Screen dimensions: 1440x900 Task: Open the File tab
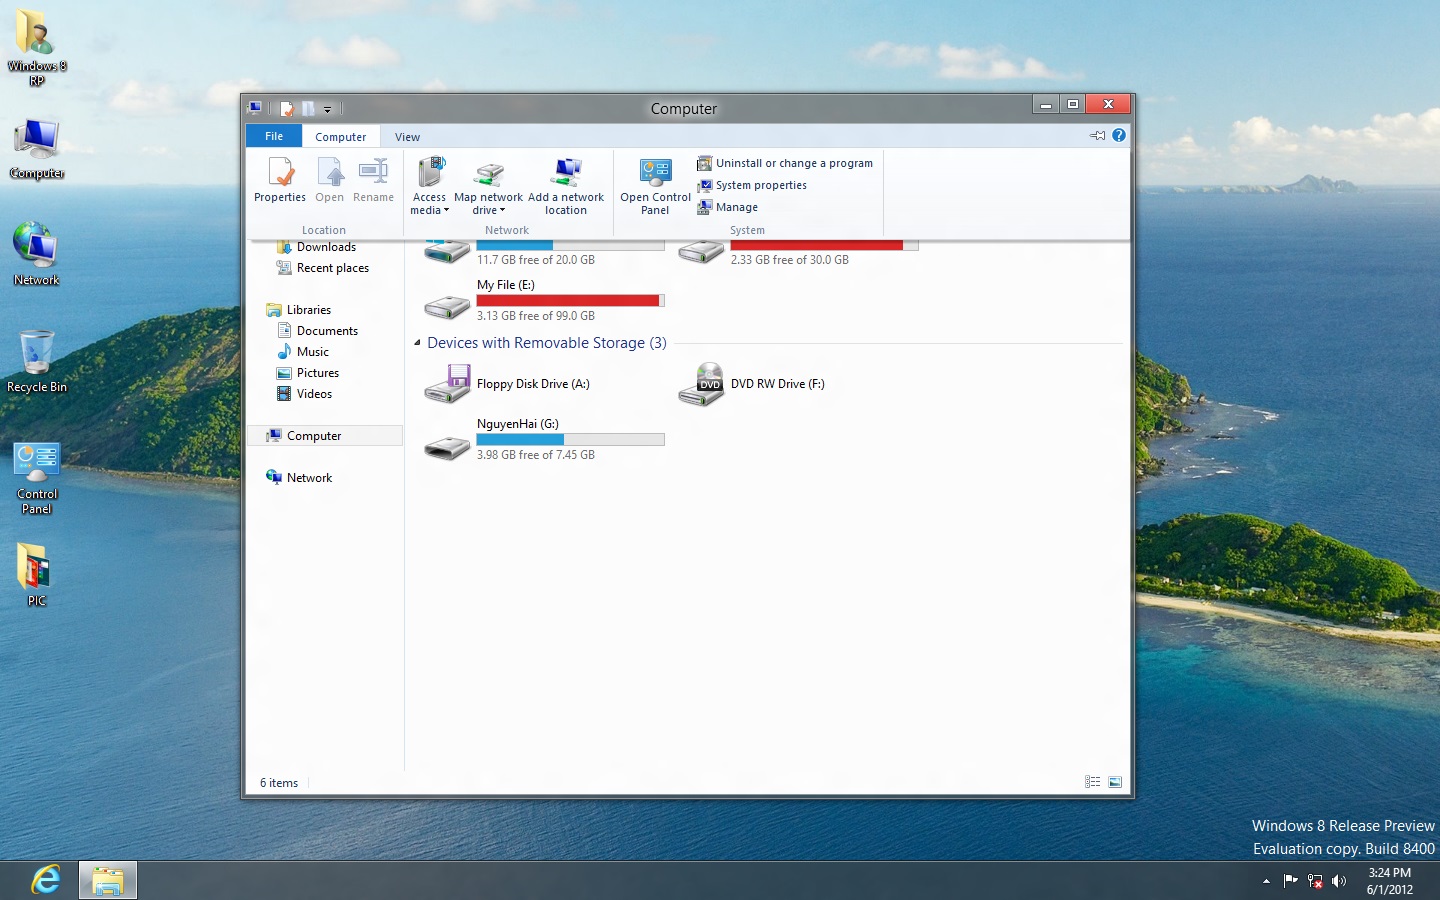(274, 136)
